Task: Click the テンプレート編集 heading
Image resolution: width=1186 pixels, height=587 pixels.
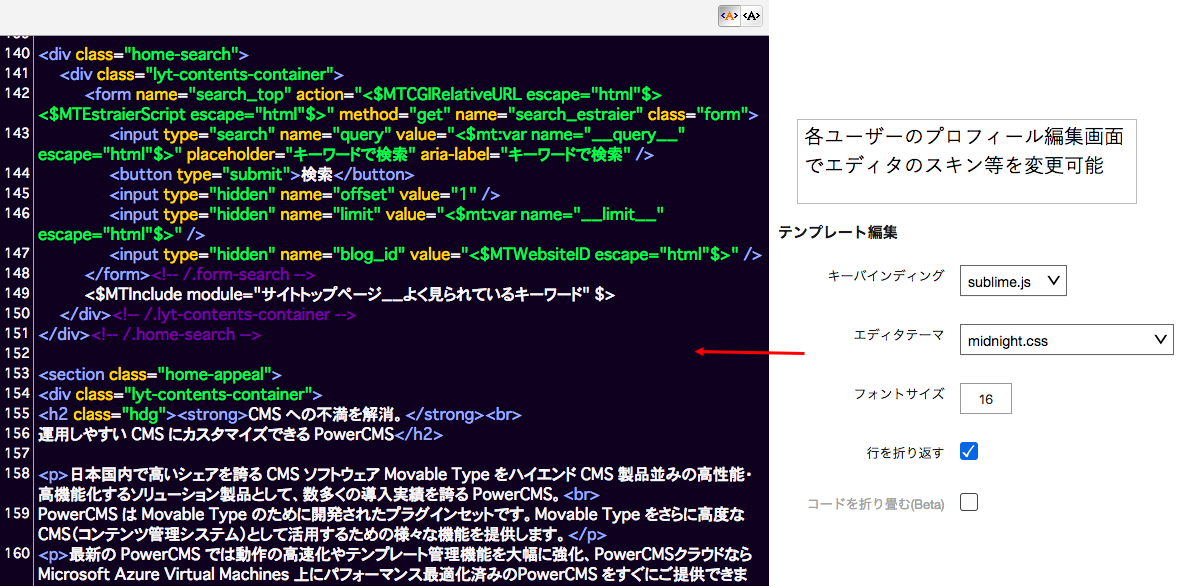Action: coord(838,233)
